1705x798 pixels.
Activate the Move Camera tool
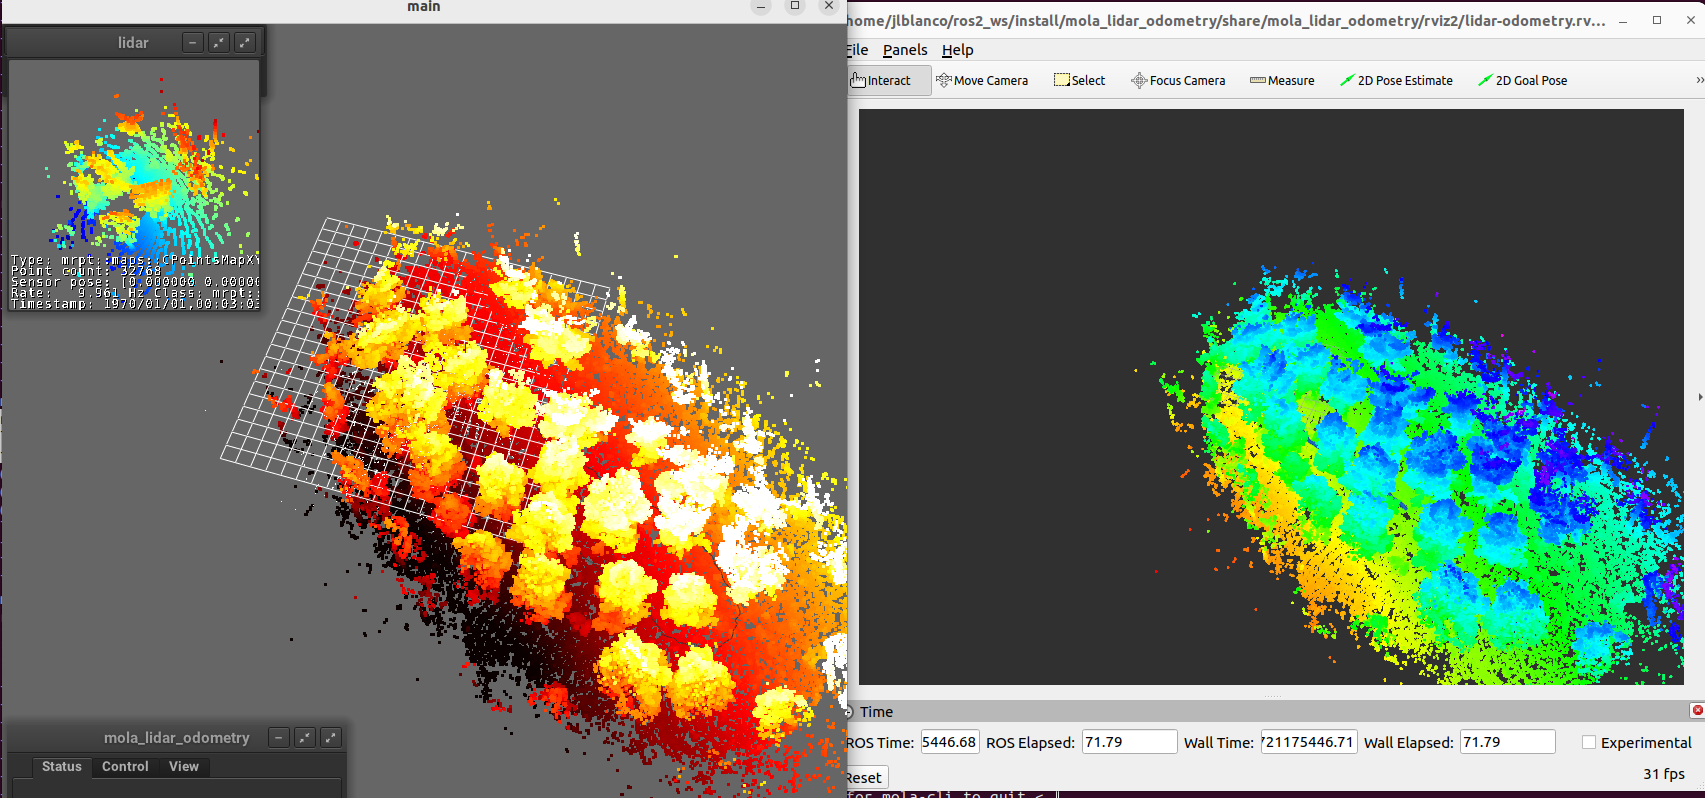click(982, 81)
